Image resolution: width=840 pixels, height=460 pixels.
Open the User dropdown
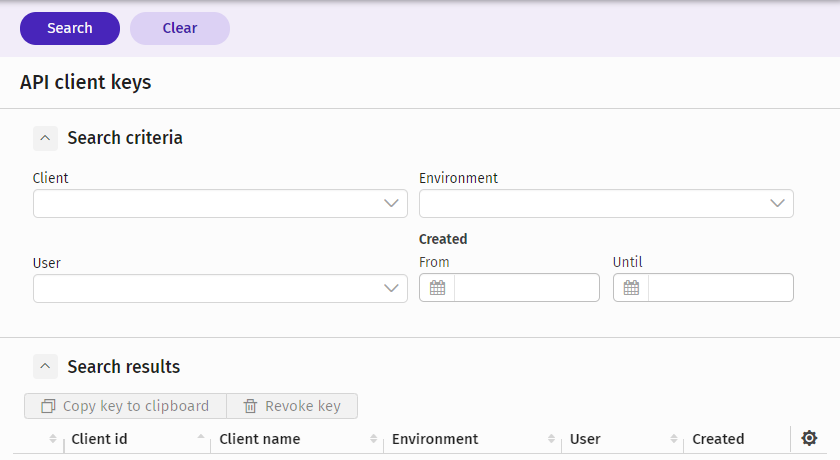click(220, 289)
